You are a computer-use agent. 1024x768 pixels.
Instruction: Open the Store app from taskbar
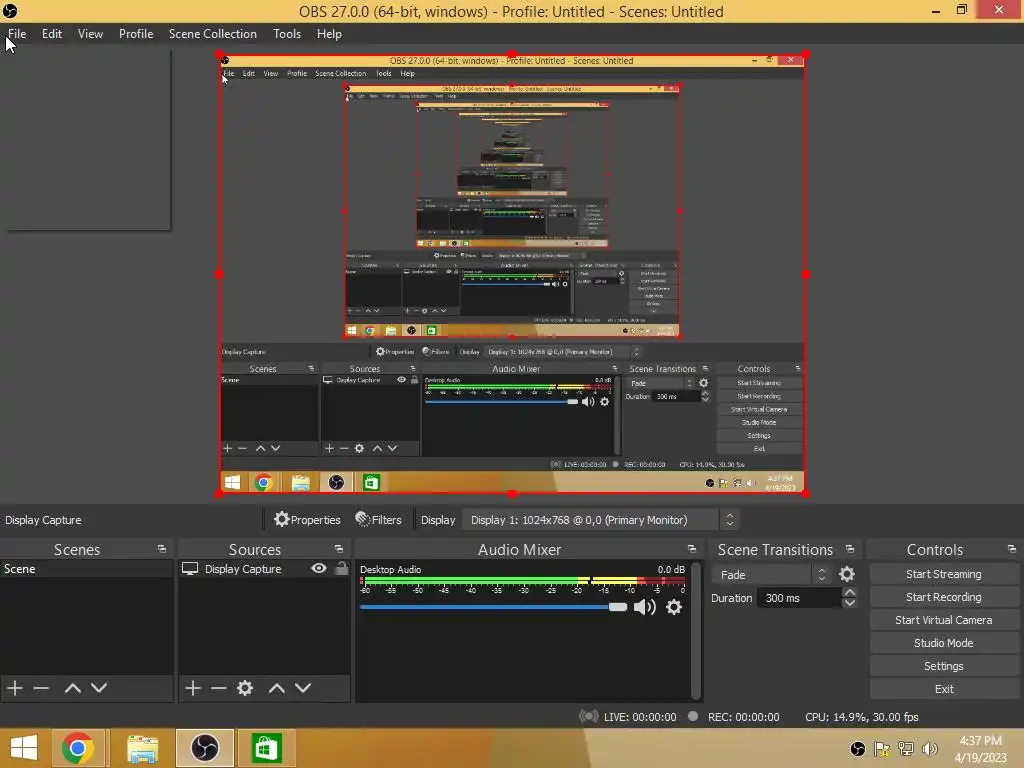(265, 748)
